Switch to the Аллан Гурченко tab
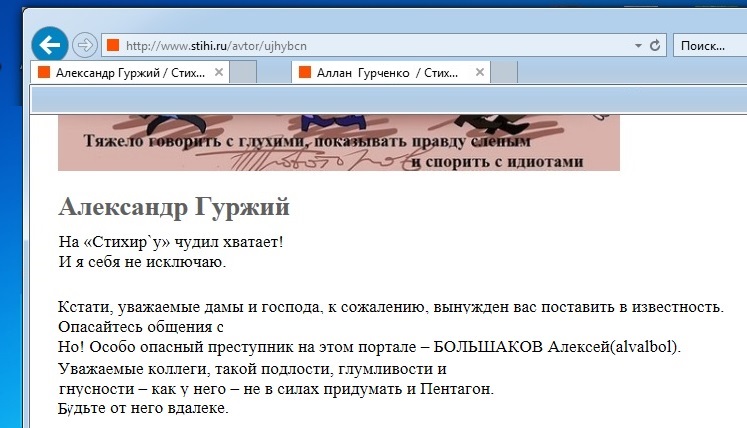Screen dimensions: 747x428 tap(385, 73)
